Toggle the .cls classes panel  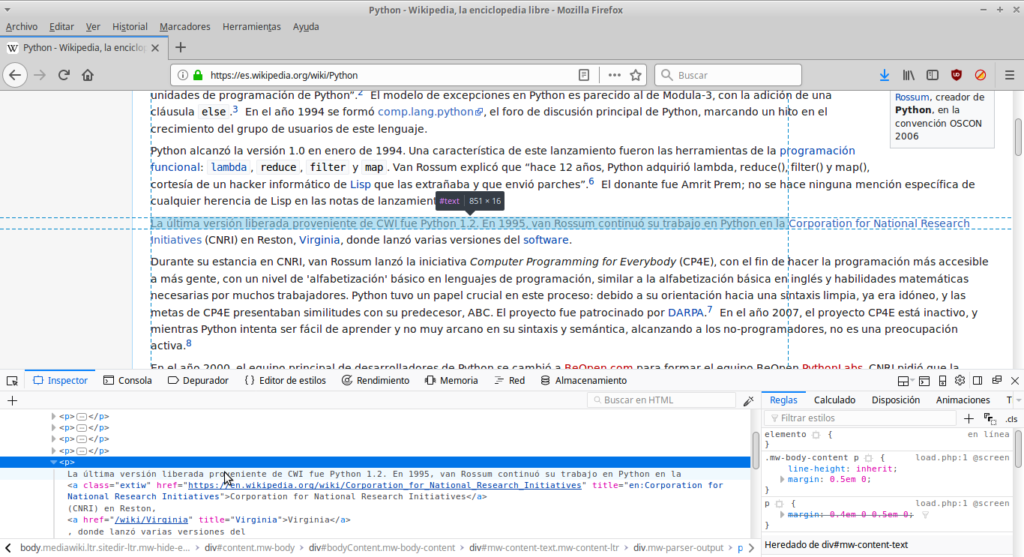1012,419
